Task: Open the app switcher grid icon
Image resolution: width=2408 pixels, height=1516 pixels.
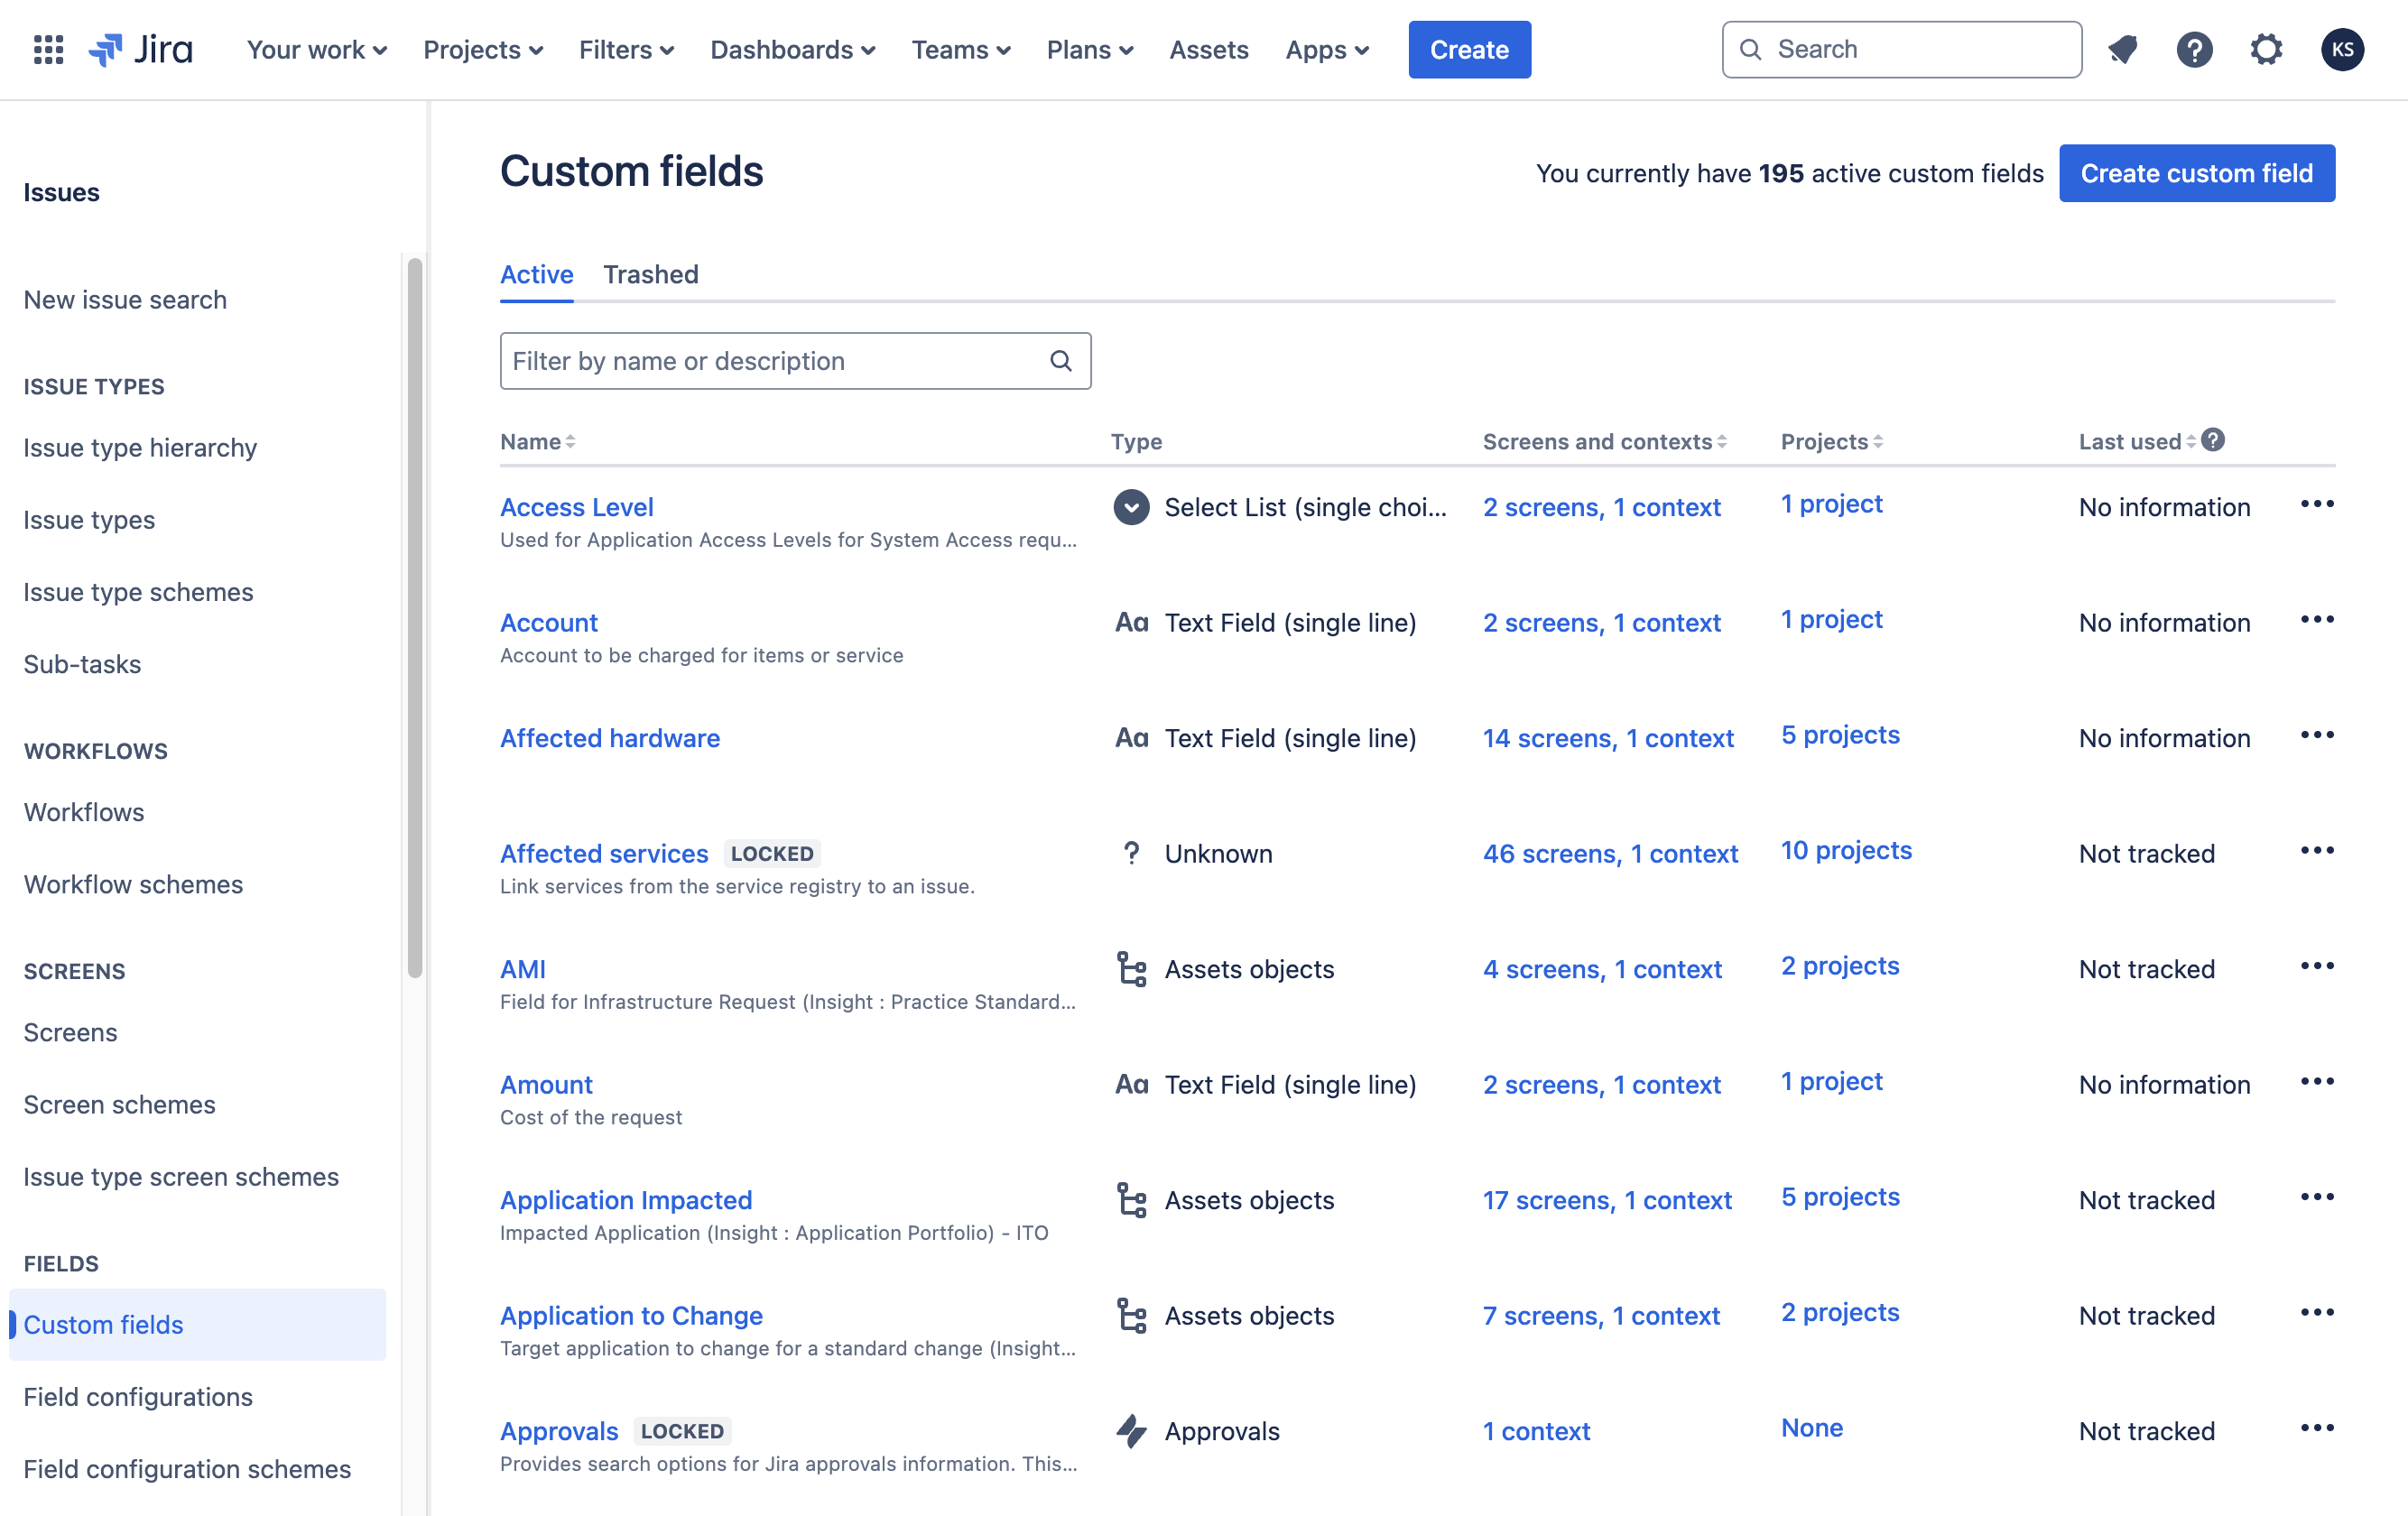Action: pyautogui.click(x=48, y=49)
